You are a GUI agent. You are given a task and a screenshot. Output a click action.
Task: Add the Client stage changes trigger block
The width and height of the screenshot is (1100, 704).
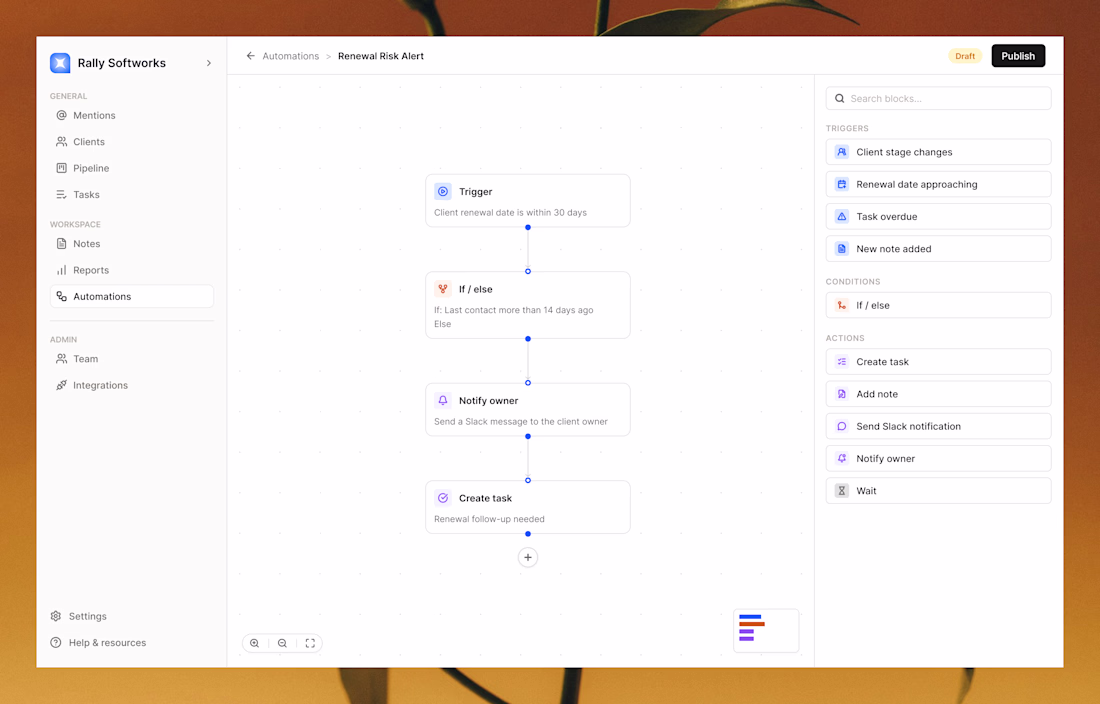(x=939, y=152)
